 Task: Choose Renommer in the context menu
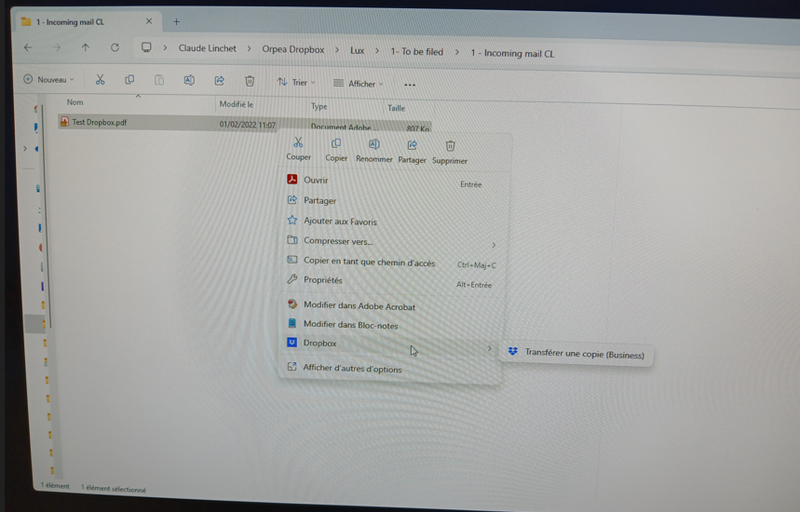point(374,151)
